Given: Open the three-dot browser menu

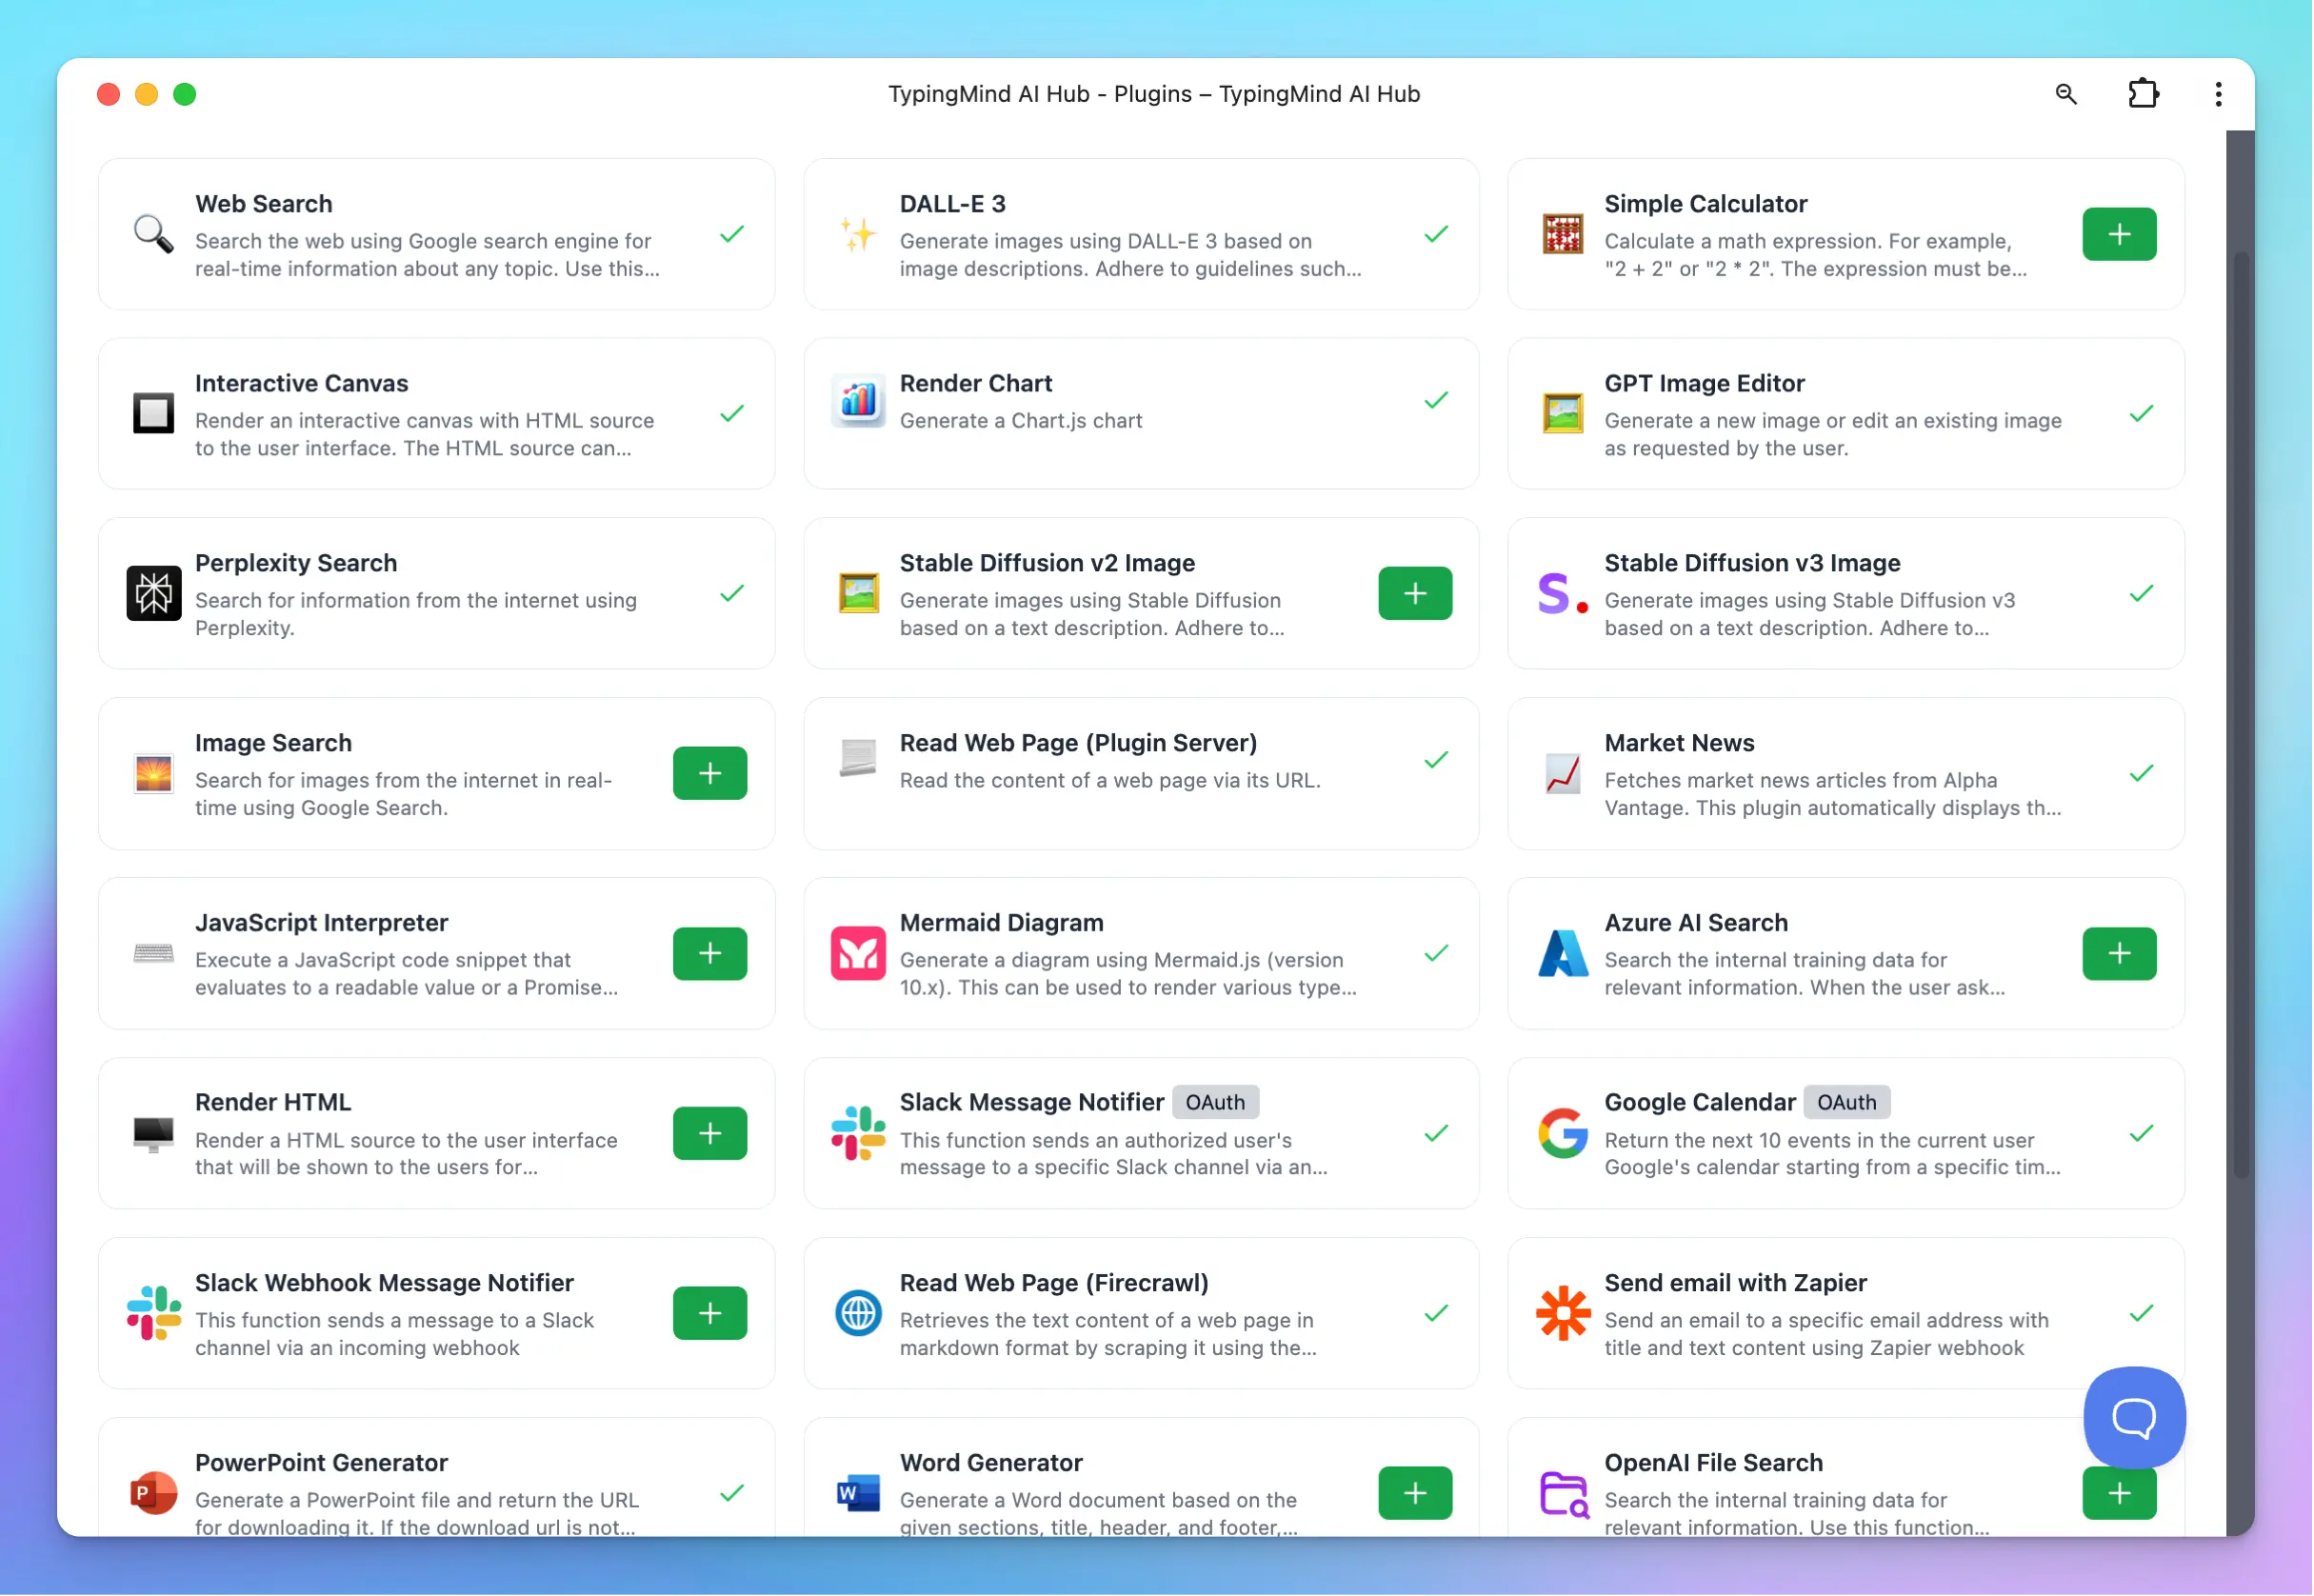Looking at the screenshot, I should click(x=2219, y=94).
